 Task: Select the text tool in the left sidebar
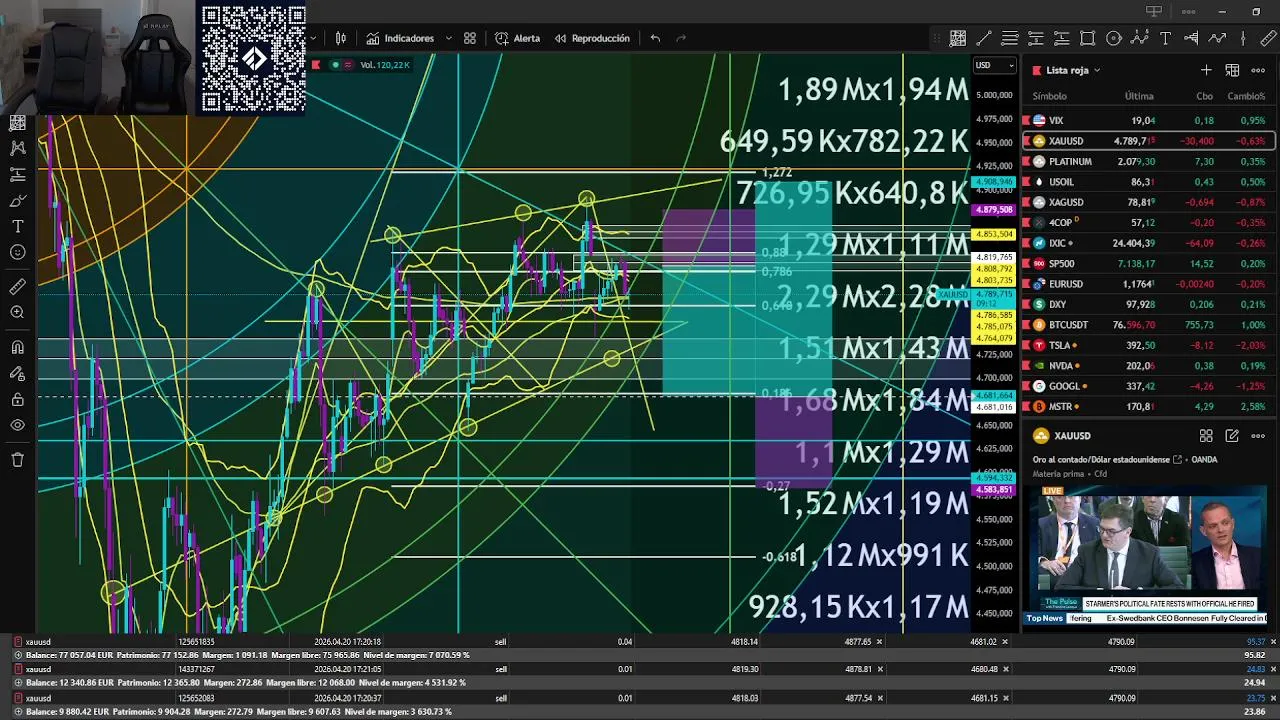[17, 226]
